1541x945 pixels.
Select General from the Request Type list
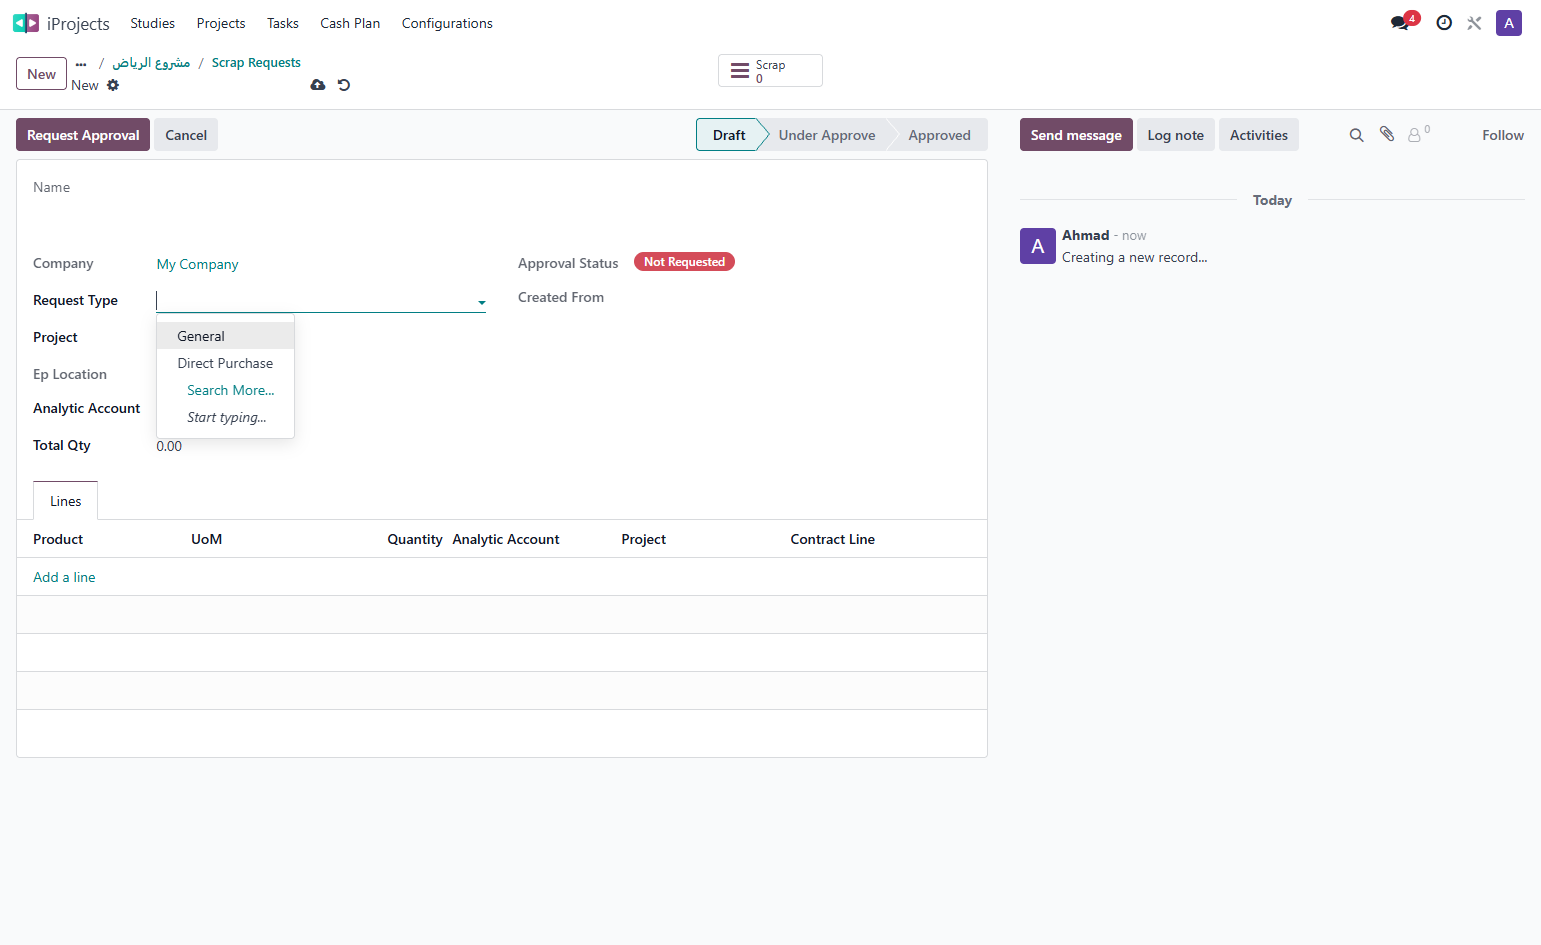(x=225, y=336)
